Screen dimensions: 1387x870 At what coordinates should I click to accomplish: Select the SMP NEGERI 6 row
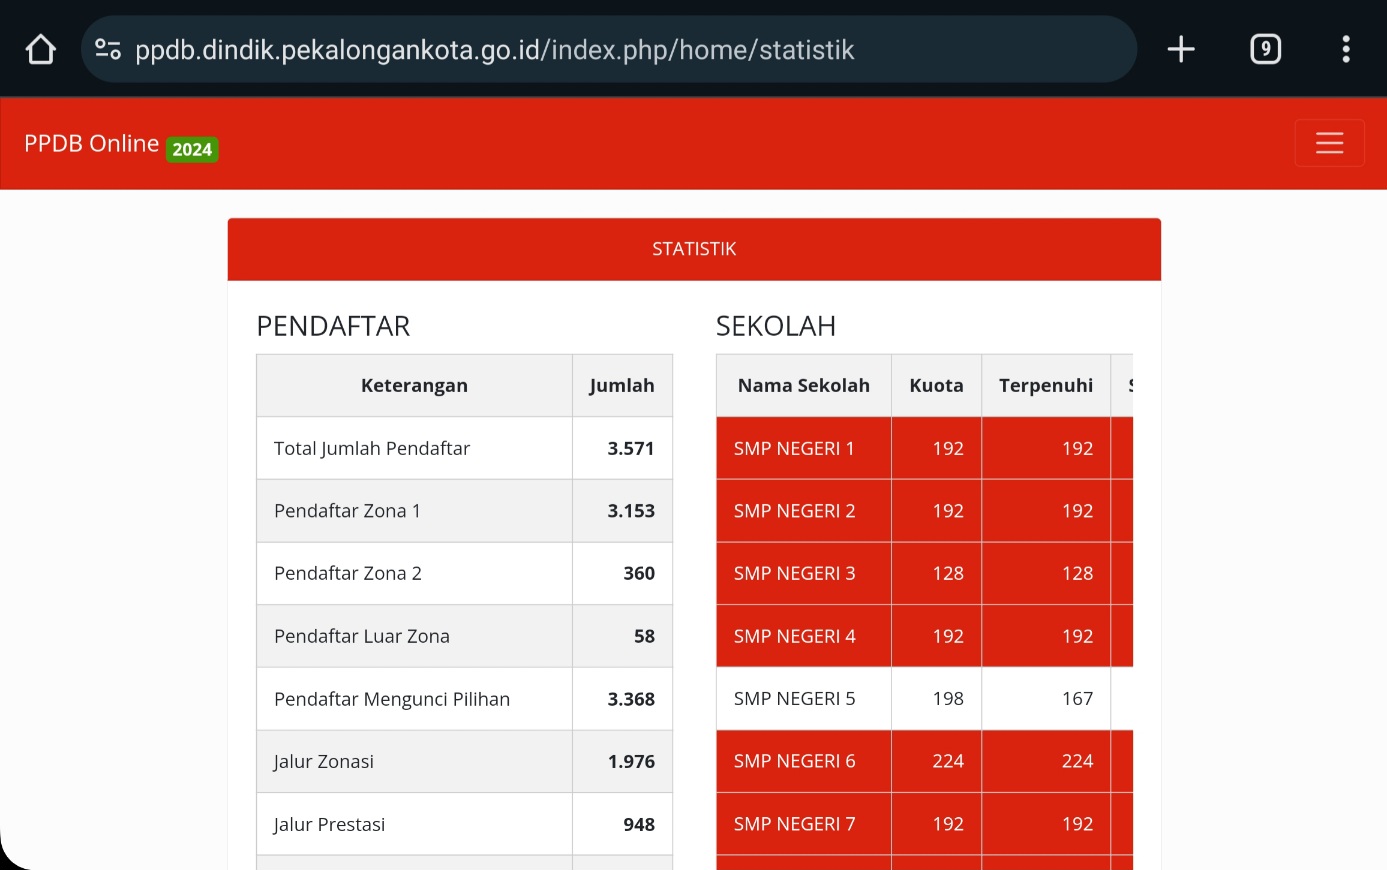coord(925,762)
